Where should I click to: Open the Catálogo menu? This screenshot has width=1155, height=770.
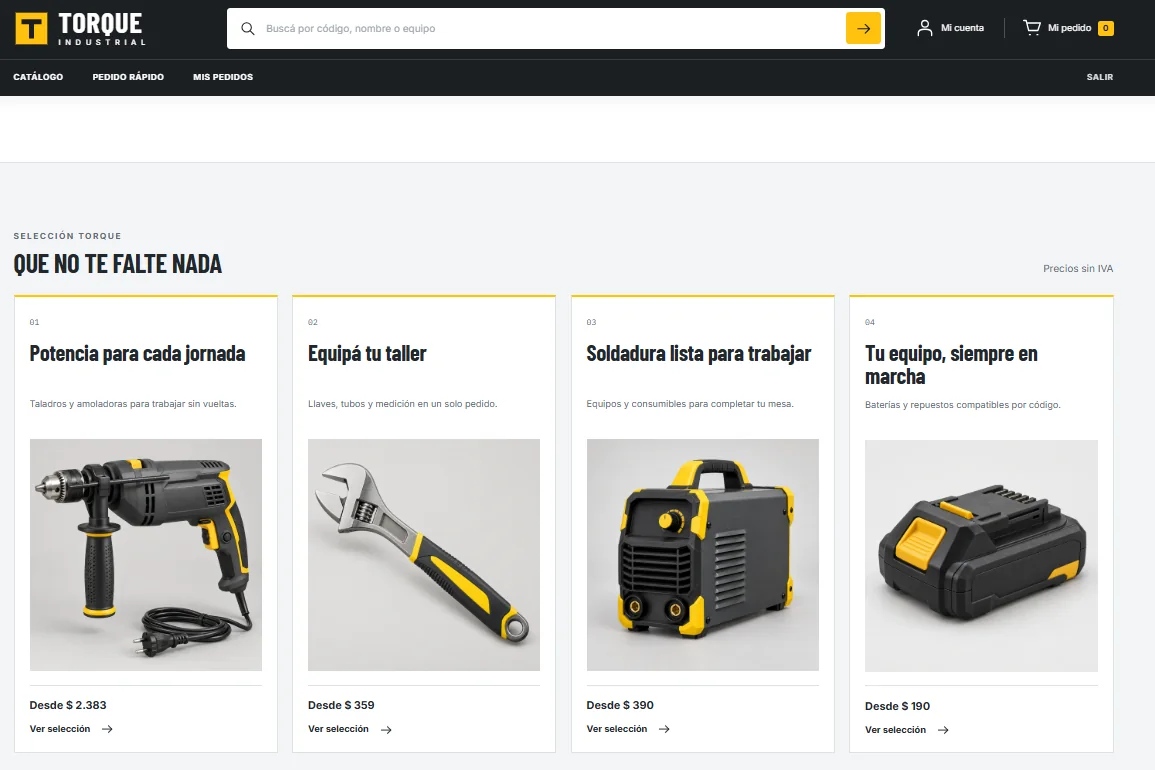coord(38,77)
